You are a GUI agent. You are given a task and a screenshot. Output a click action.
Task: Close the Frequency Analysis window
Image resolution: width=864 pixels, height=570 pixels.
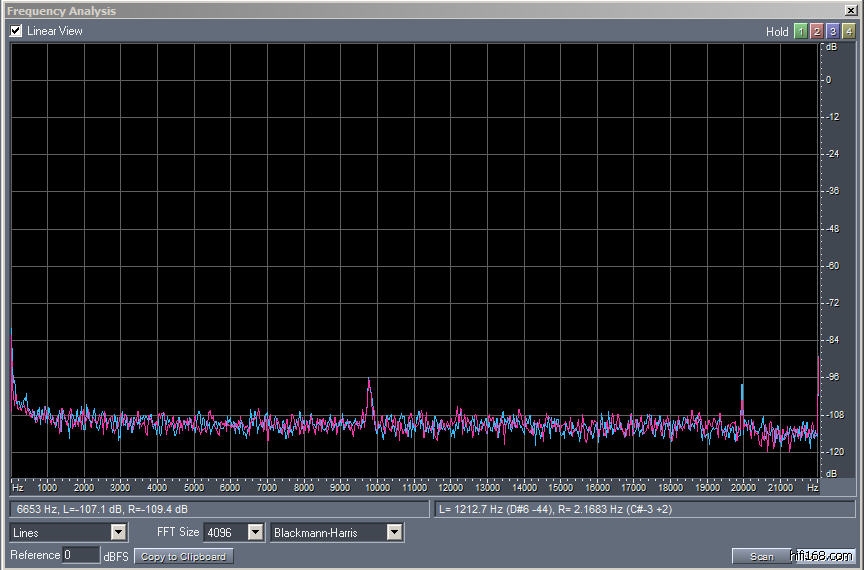(x=851, y=10)
